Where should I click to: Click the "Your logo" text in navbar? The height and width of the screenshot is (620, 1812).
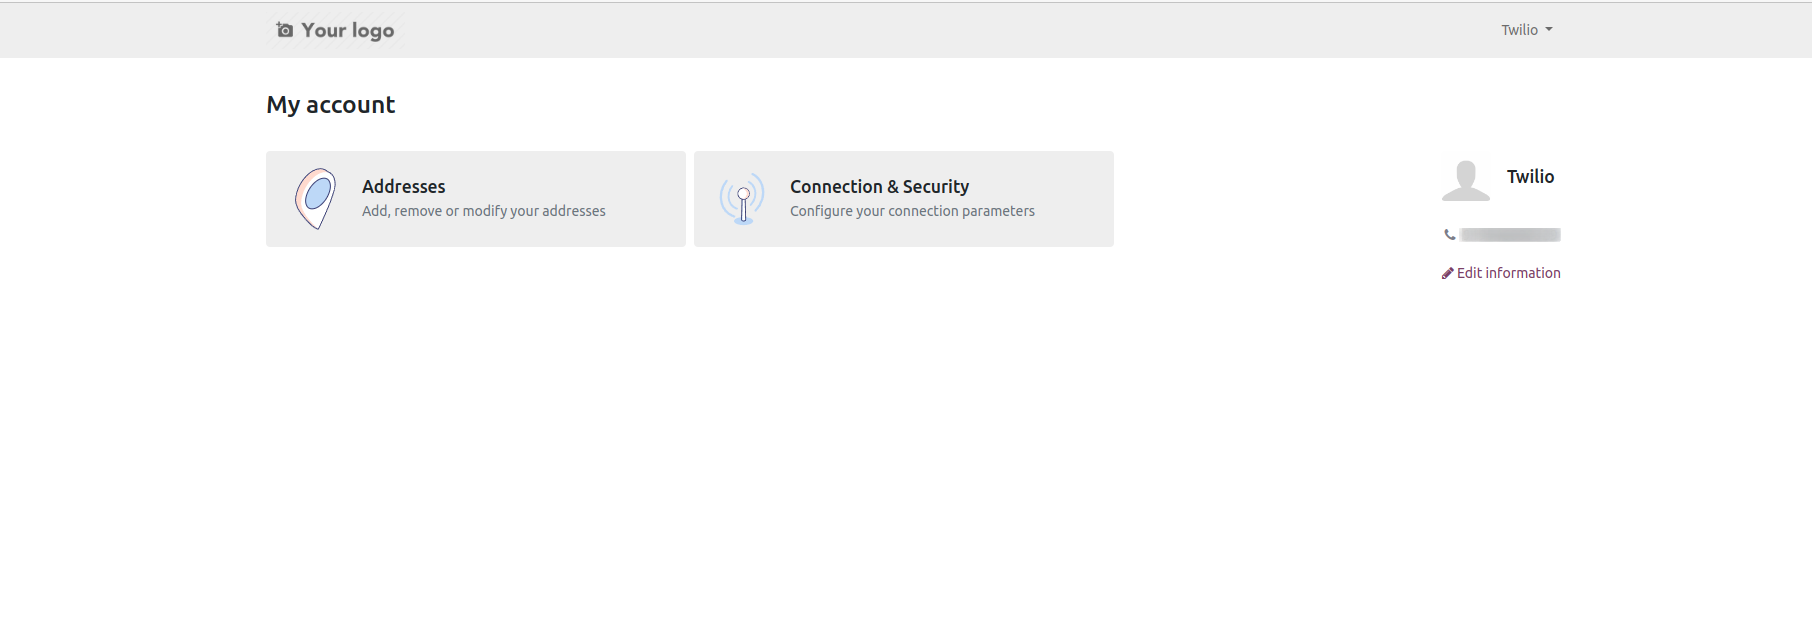pyautogui.click(x=348, y=30)
